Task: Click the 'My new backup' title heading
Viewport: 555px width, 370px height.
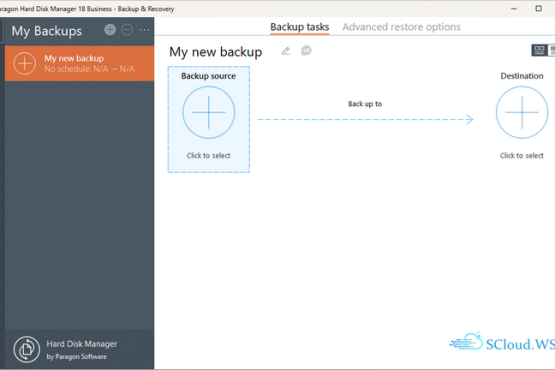Action: [x=216, y=52]
